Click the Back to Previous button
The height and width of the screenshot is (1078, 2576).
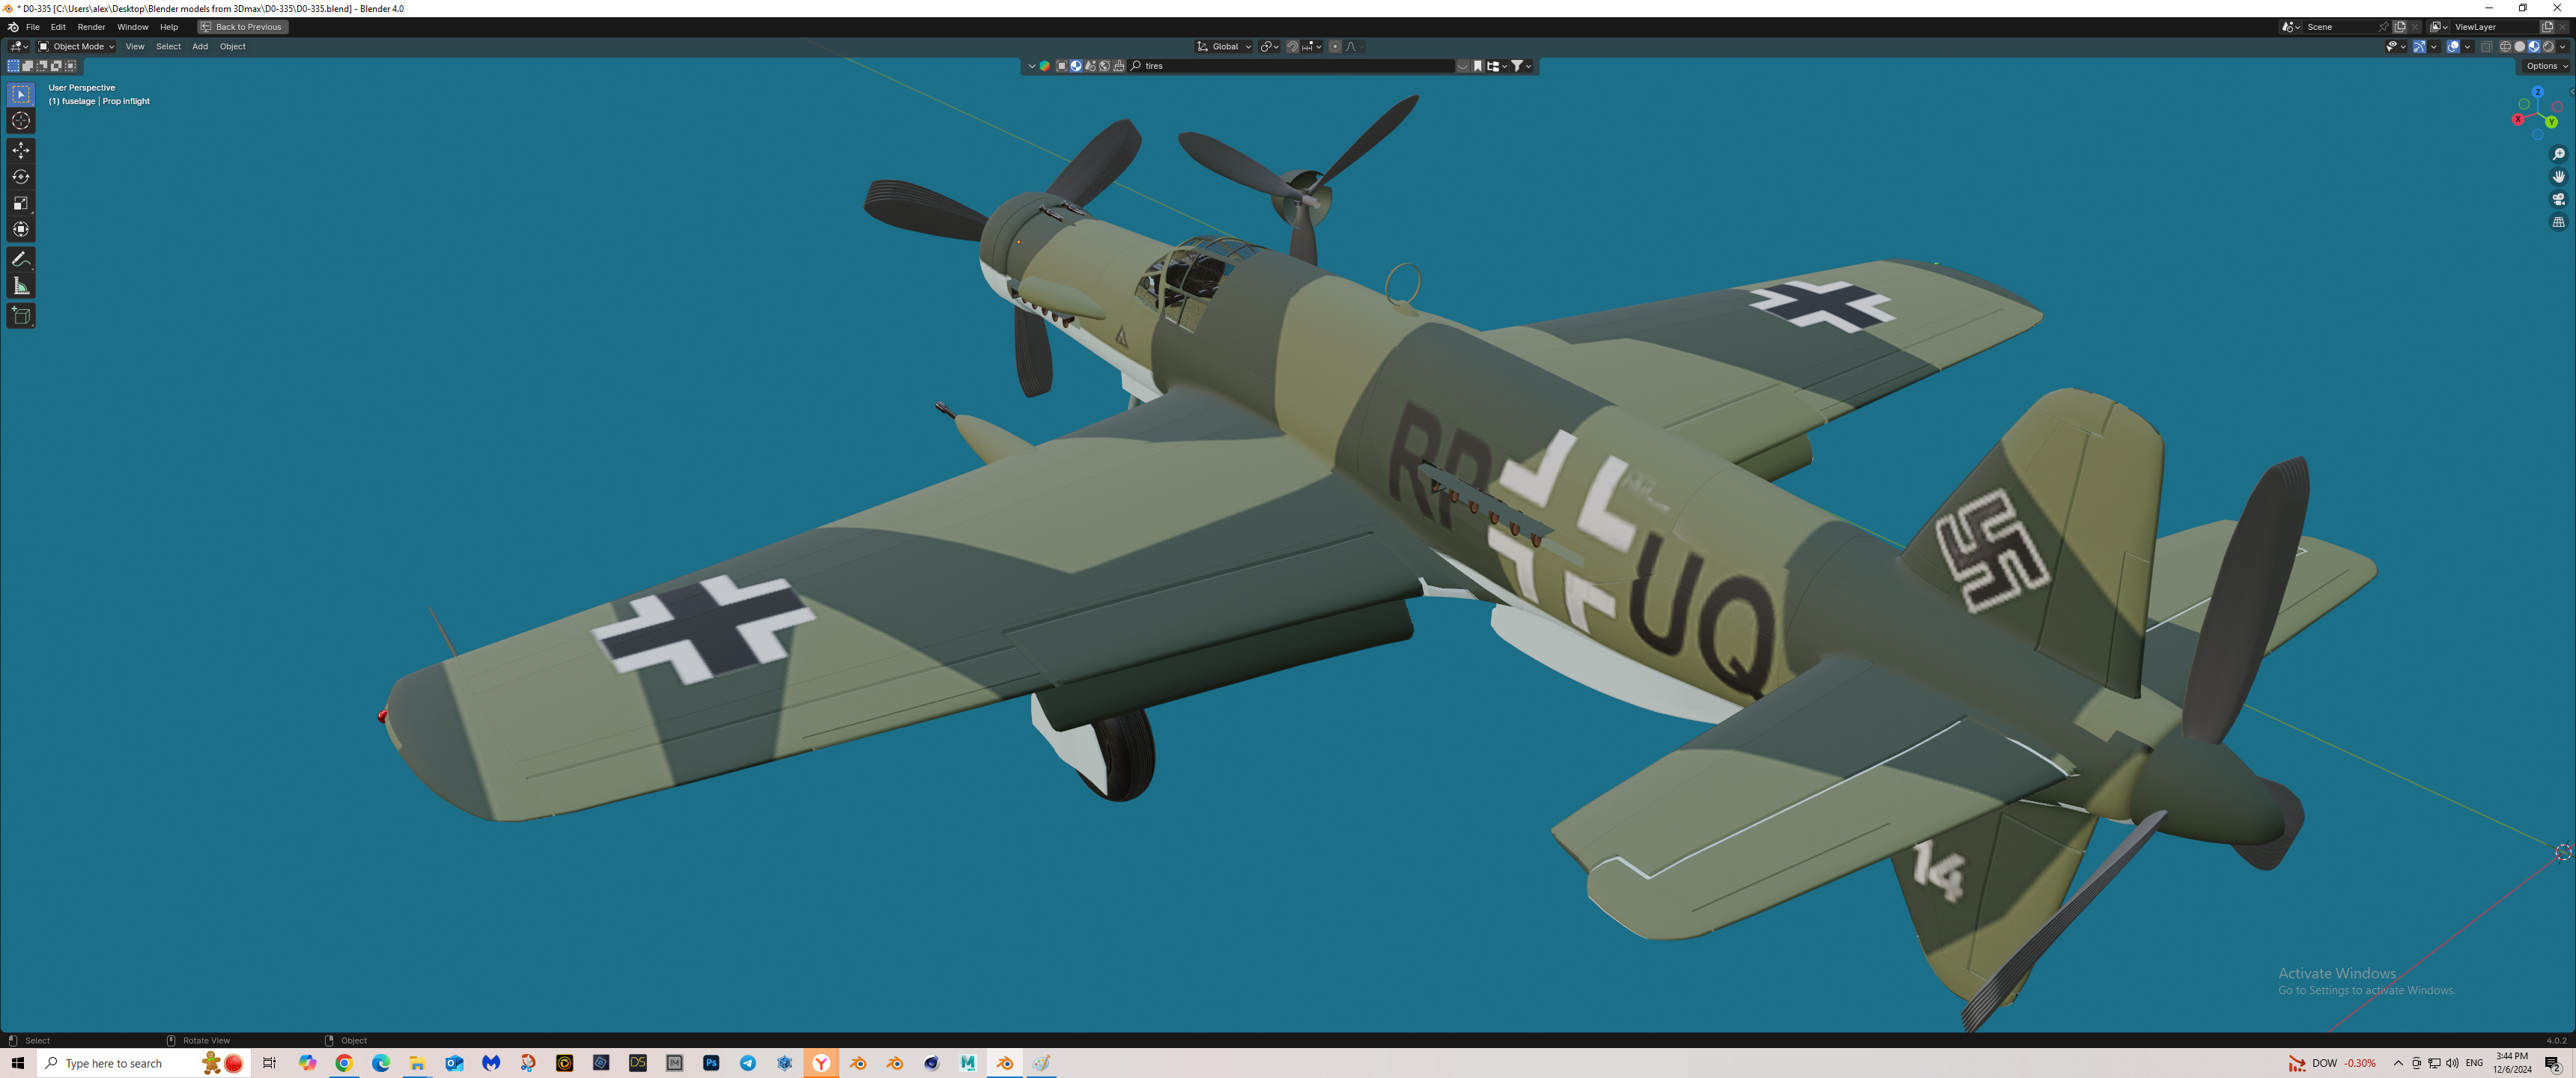click(x=243, y=27)
